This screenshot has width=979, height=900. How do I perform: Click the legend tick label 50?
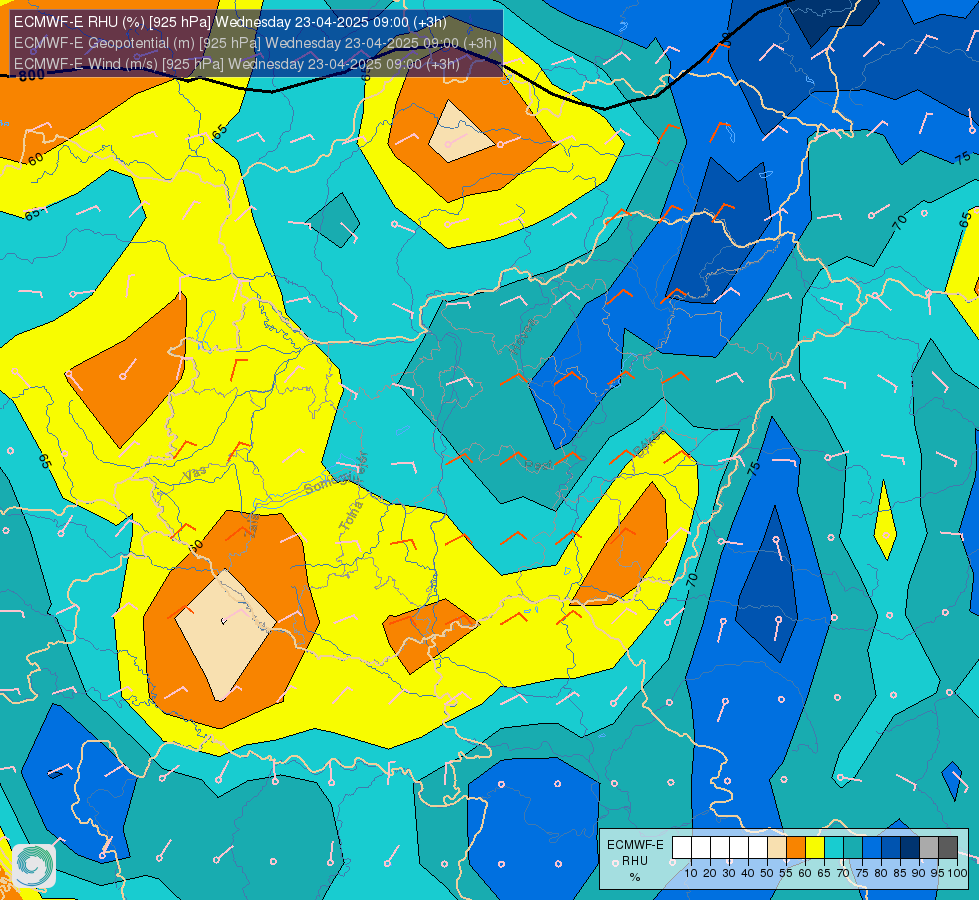(x=767, y=873)
